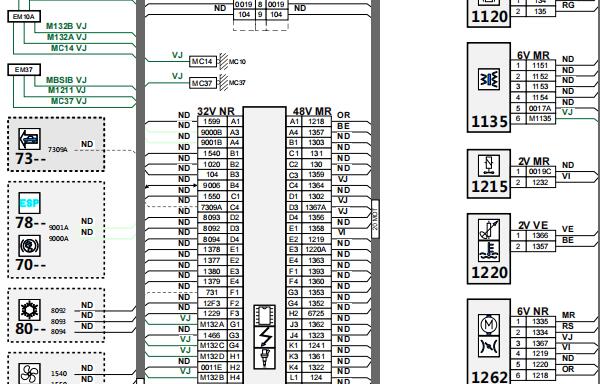Viewport: 600px width, 384px height.
Task: Select the 2V VE label at component 1220
Action: click(x=533, y=225)
